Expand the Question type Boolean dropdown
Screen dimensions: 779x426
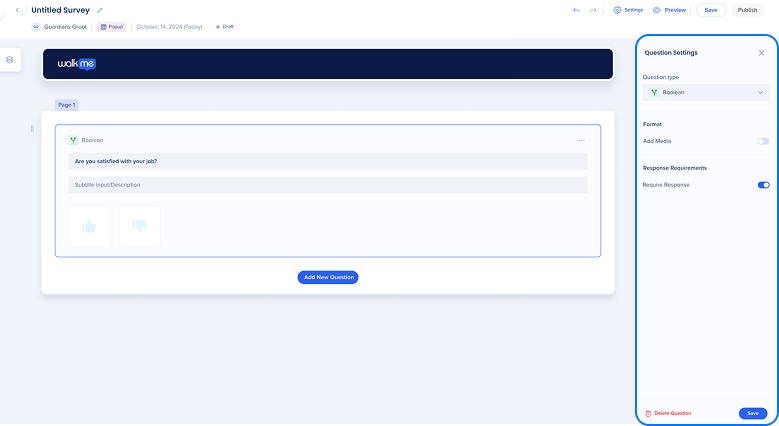tap(705, 92)
